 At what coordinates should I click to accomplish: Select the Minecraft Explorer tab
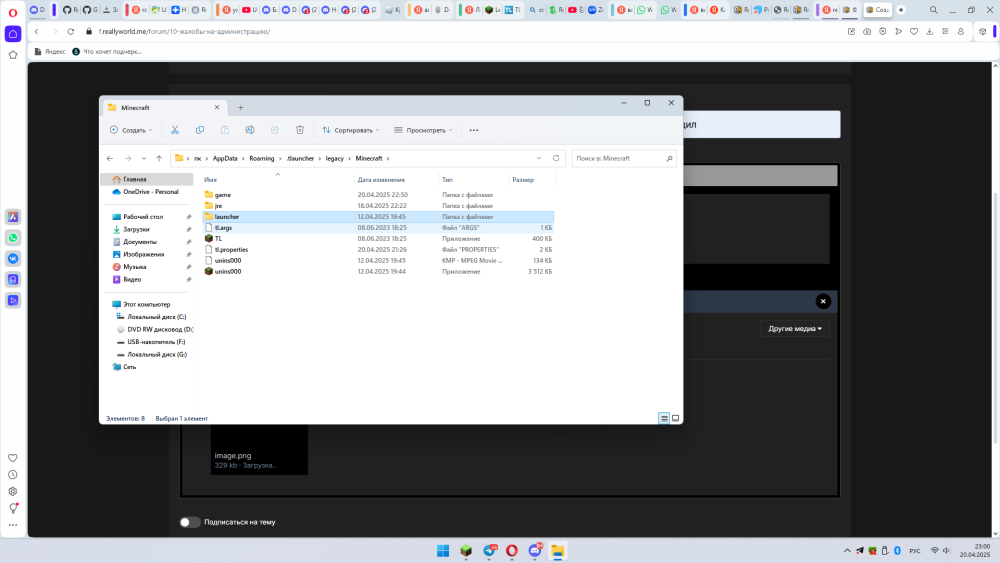[x=163, y=108]
